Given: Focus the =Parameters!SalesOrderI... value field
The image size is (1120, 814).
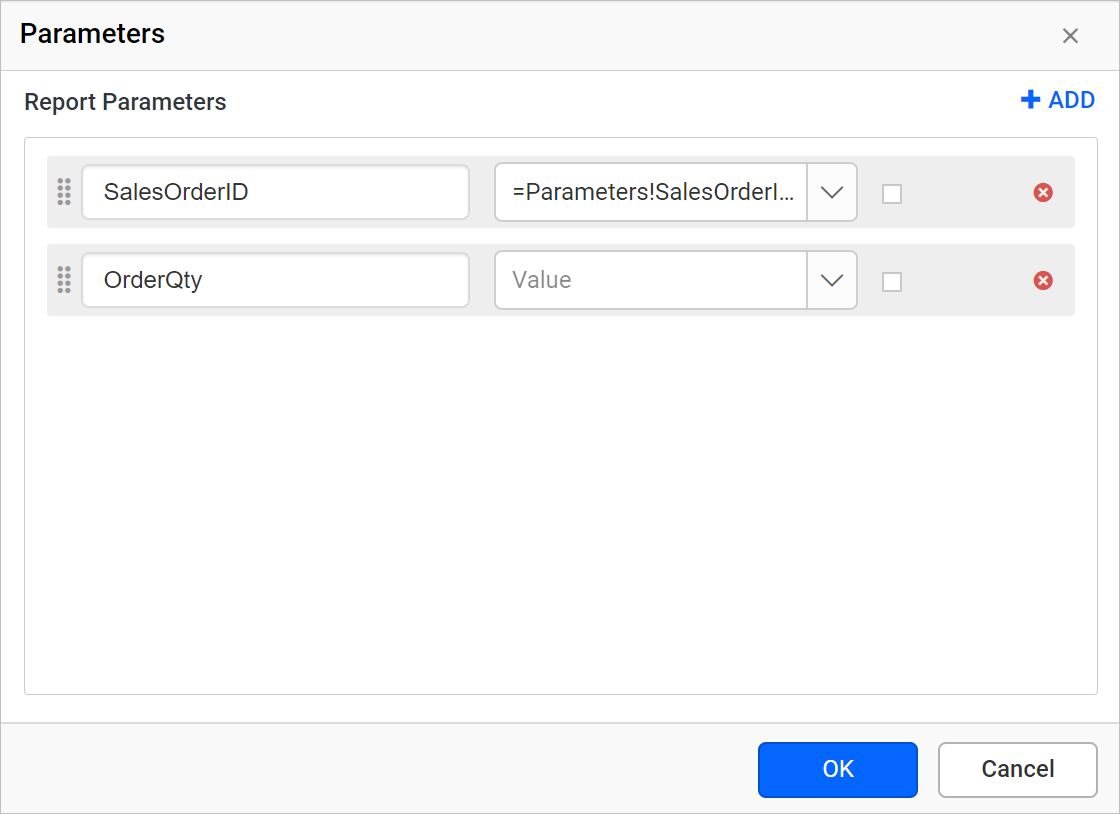Looking at the screenshot, I should (x=651, y=192).
